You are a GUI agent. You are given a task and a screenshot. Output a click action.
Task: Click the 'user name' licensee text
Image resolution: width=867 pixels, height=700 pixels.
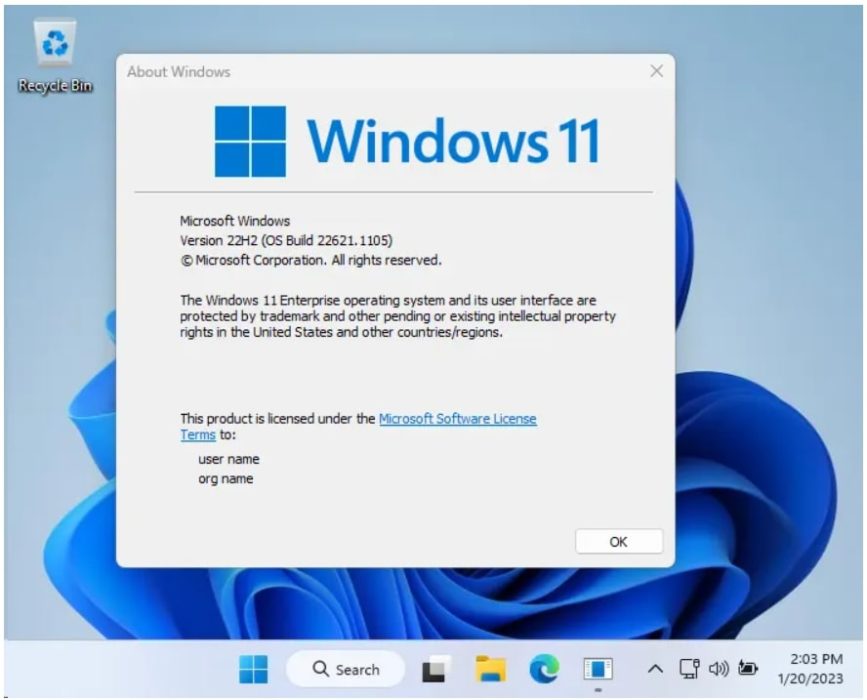[228, 459]
